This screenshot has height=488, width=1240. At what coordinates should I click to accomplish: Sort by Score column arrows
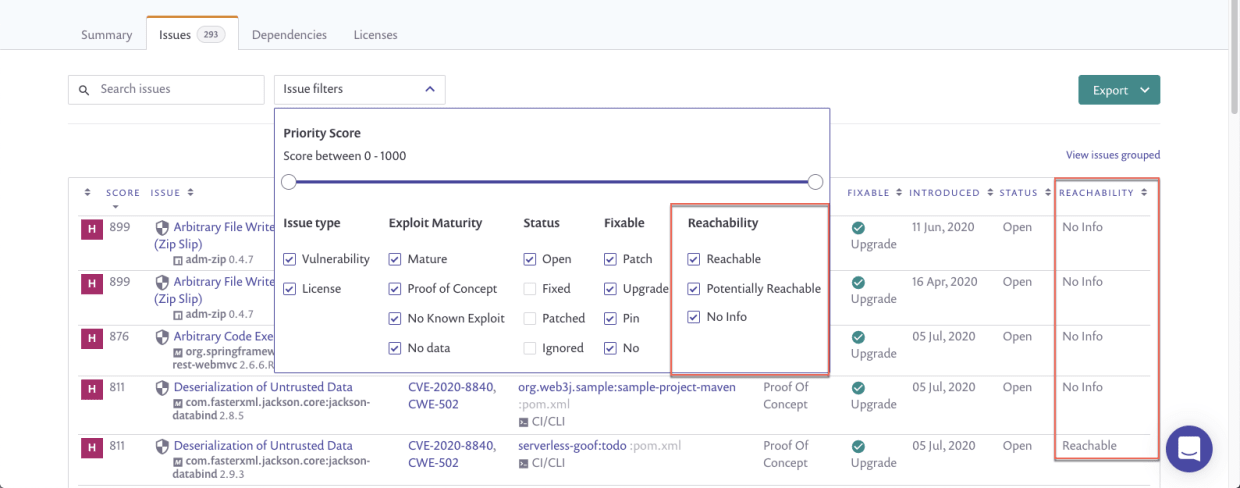click(x=87, y=192)
